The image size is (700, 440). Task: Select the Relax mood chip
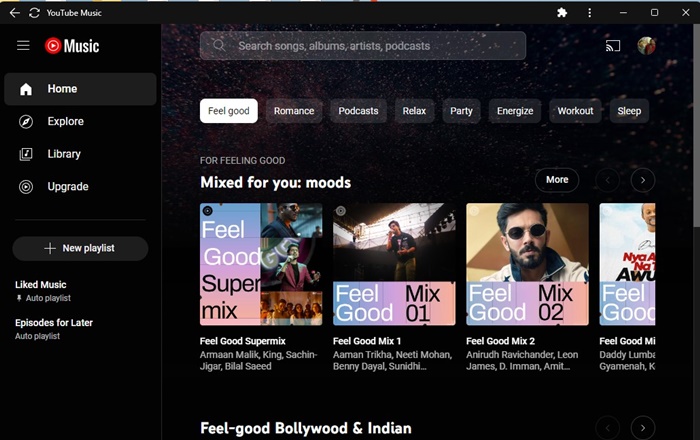click(414, 111)
